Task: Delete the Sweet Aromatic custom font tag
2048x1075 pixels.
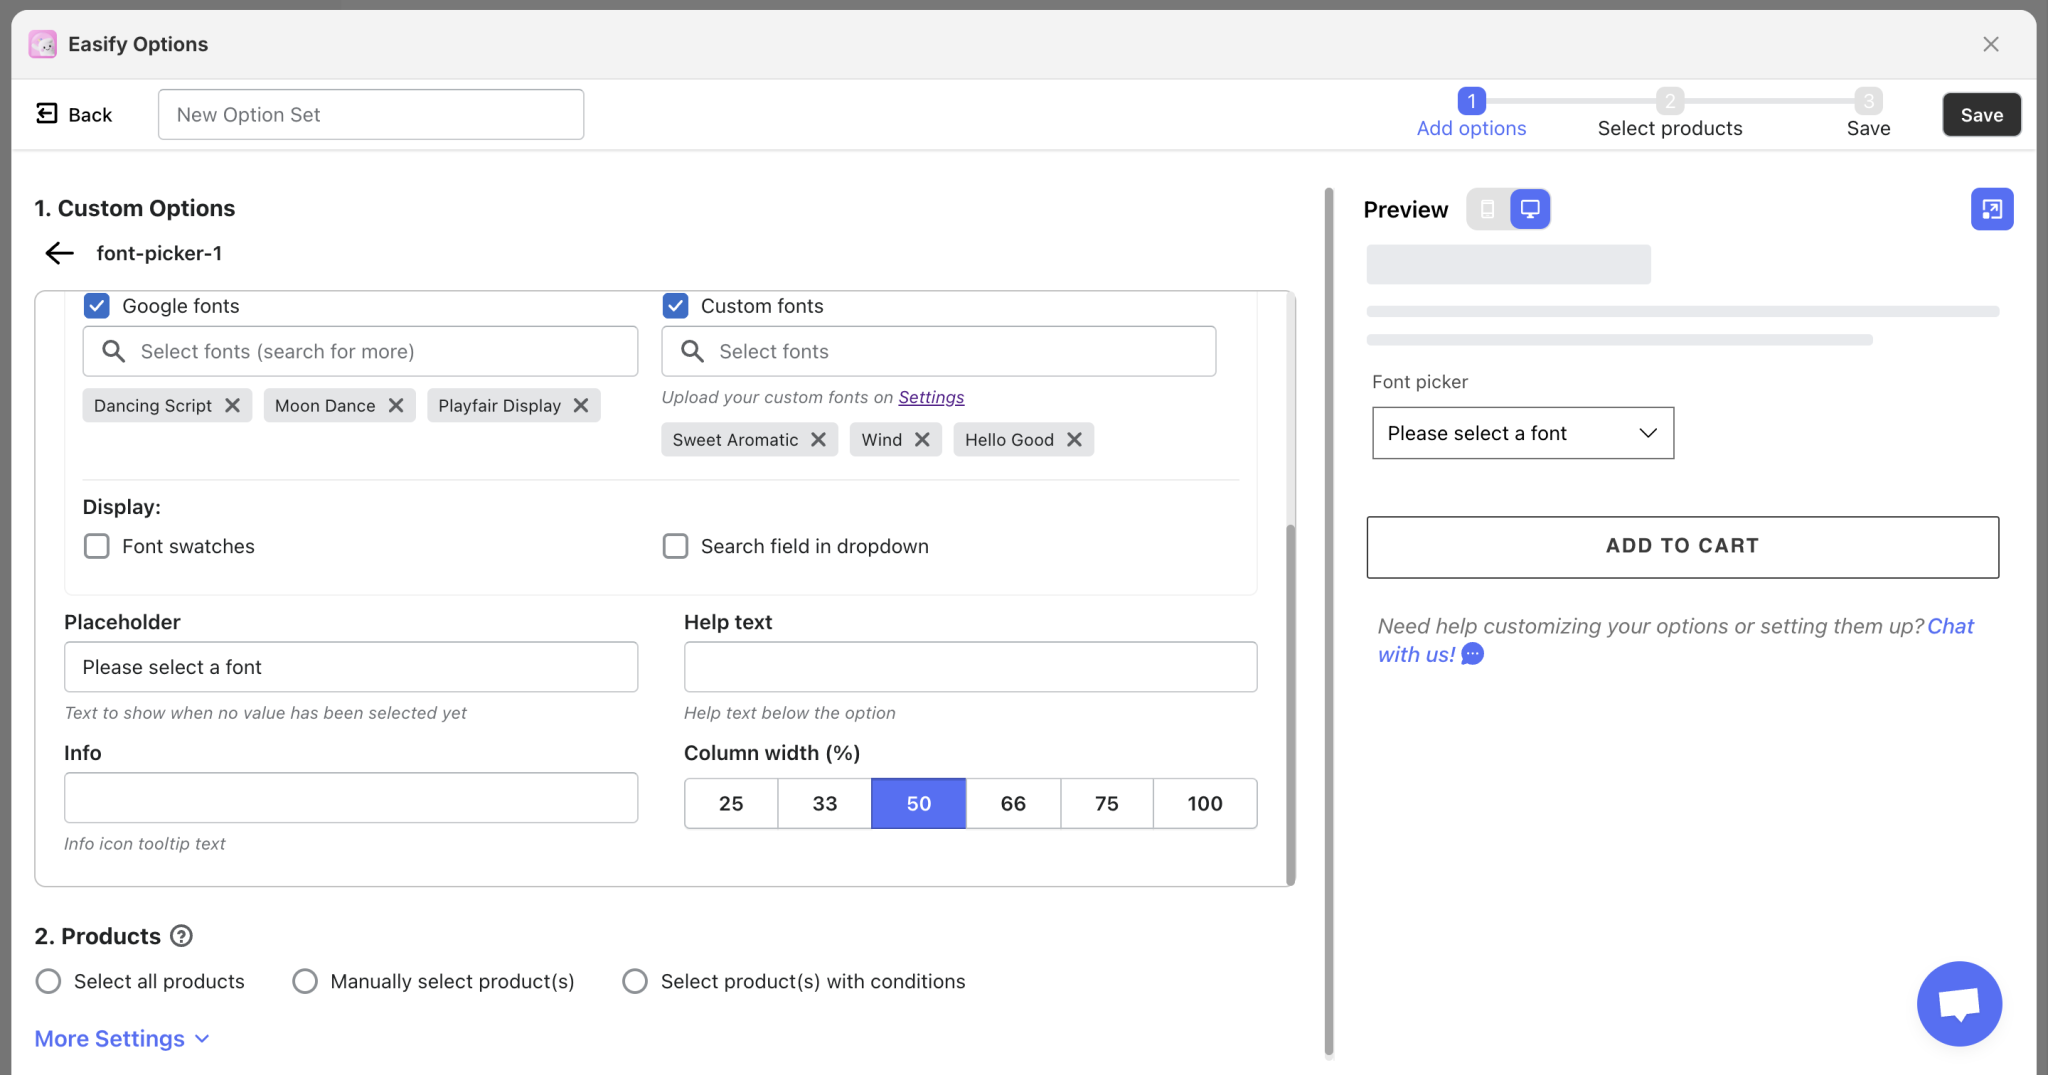Action: [x=818, y=439]
